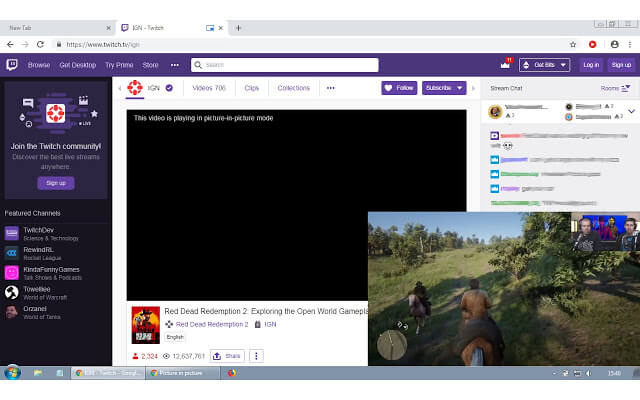
Task: Click the Twitch logo home icon
Action: [x=12, y=65]
